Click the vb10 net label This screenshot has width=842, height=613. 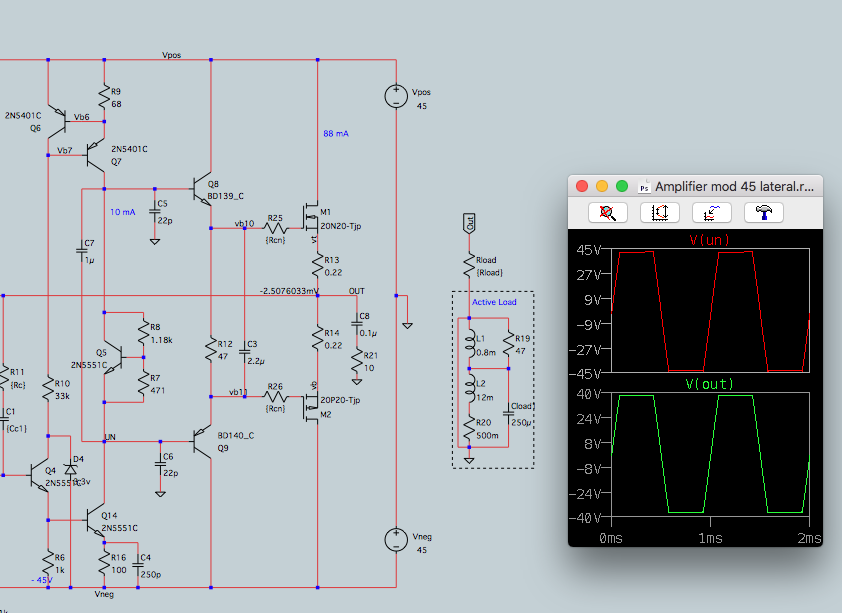pos(244,223)
